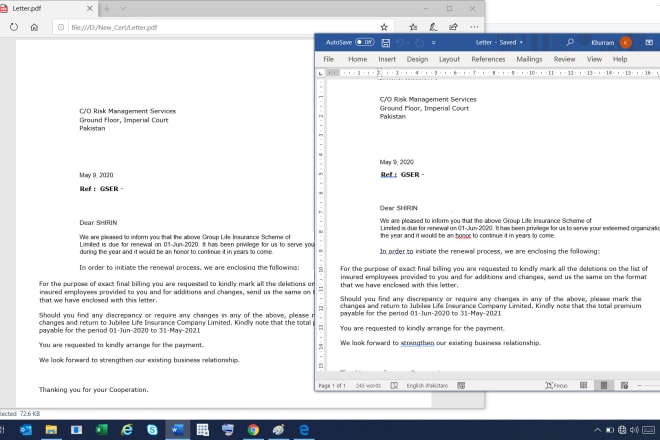Click 'Ref :' underlined text in Word

389,174
